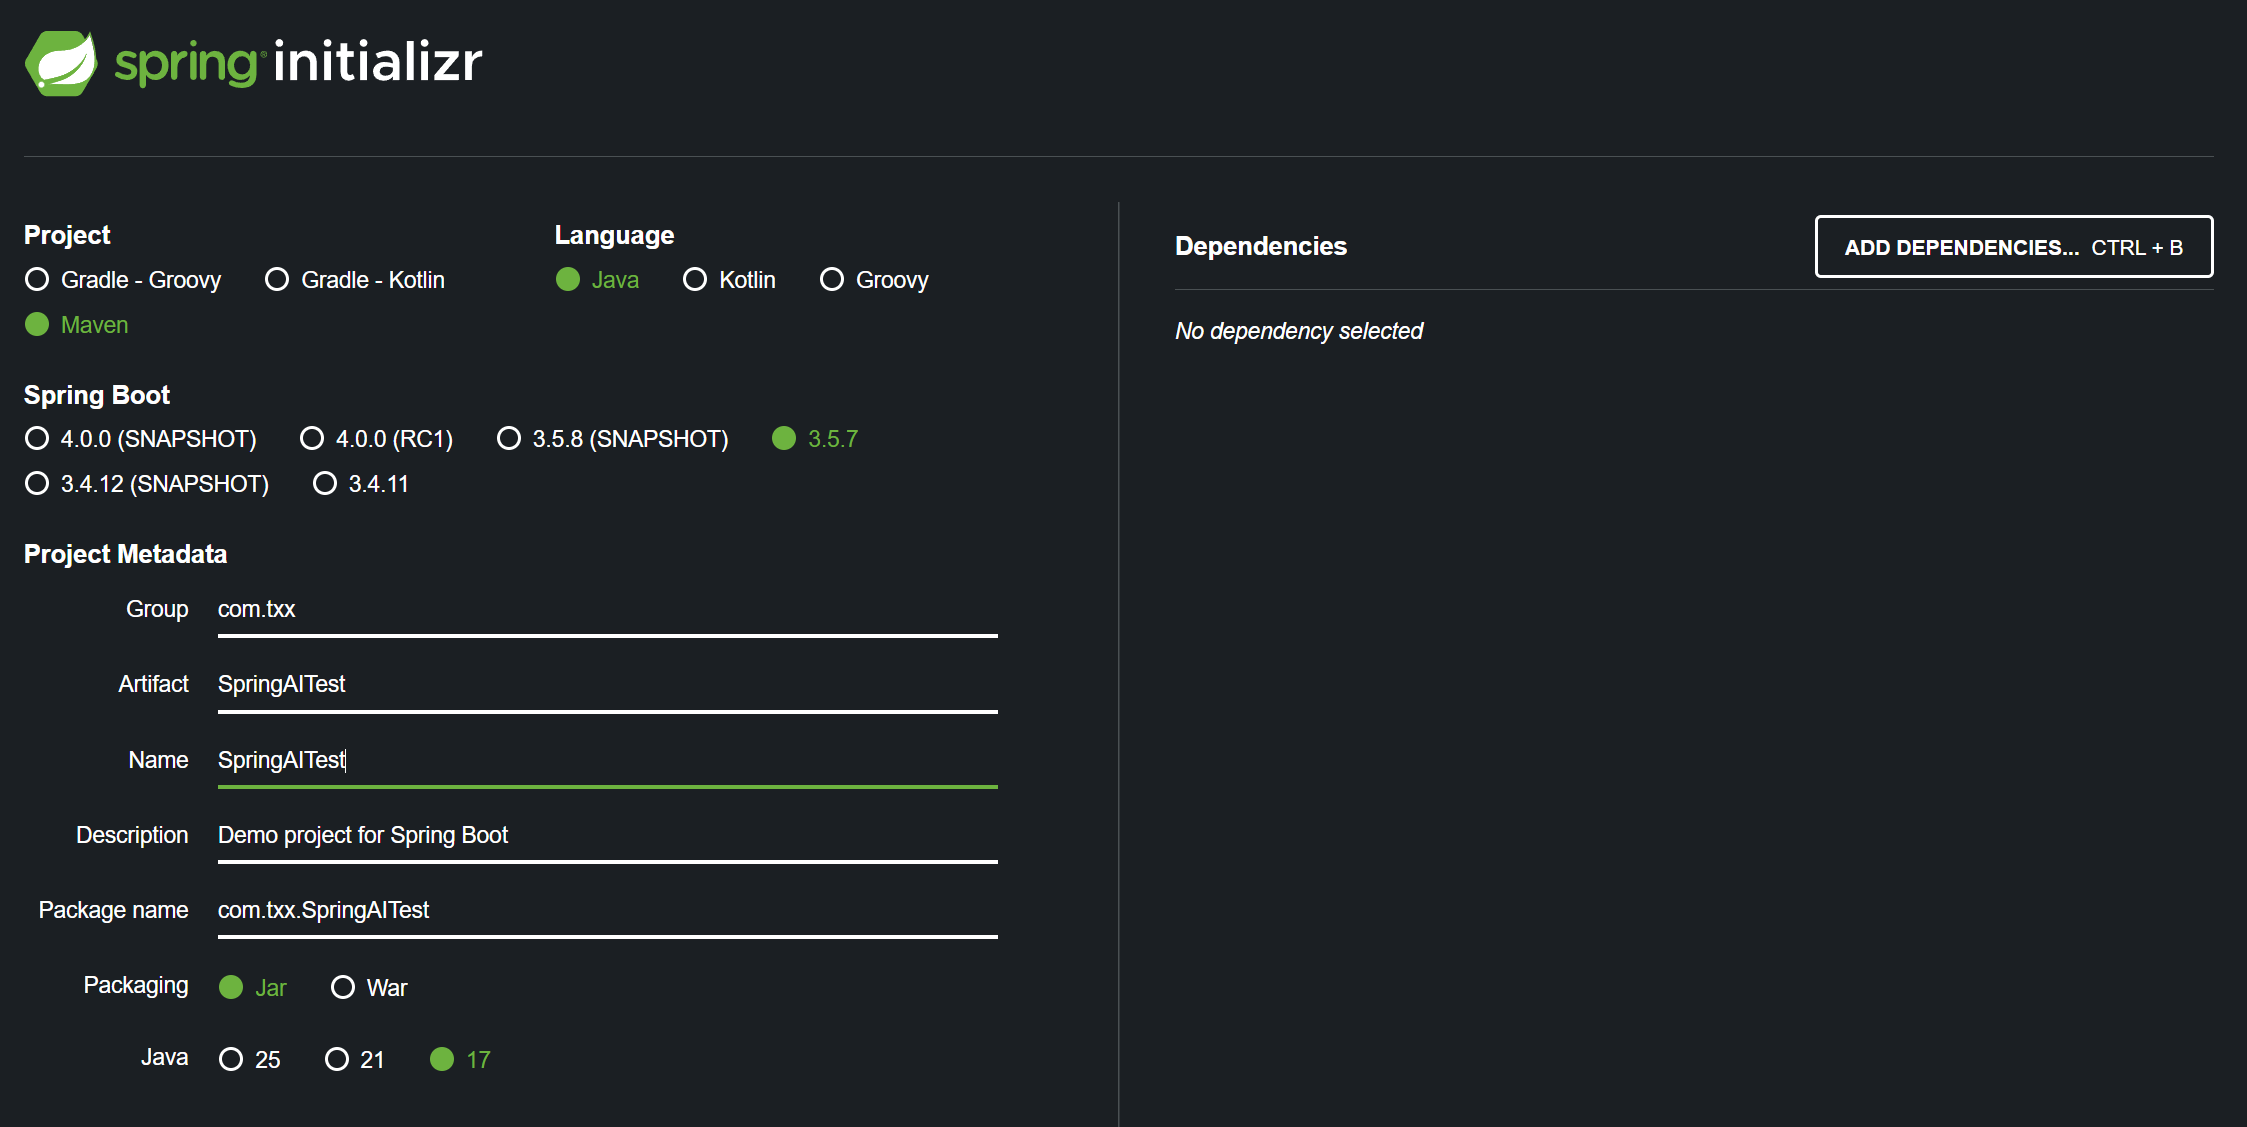Screen dimensions: 2247x1127
Task: Switch language to Groovy
Action: (832, 280)
